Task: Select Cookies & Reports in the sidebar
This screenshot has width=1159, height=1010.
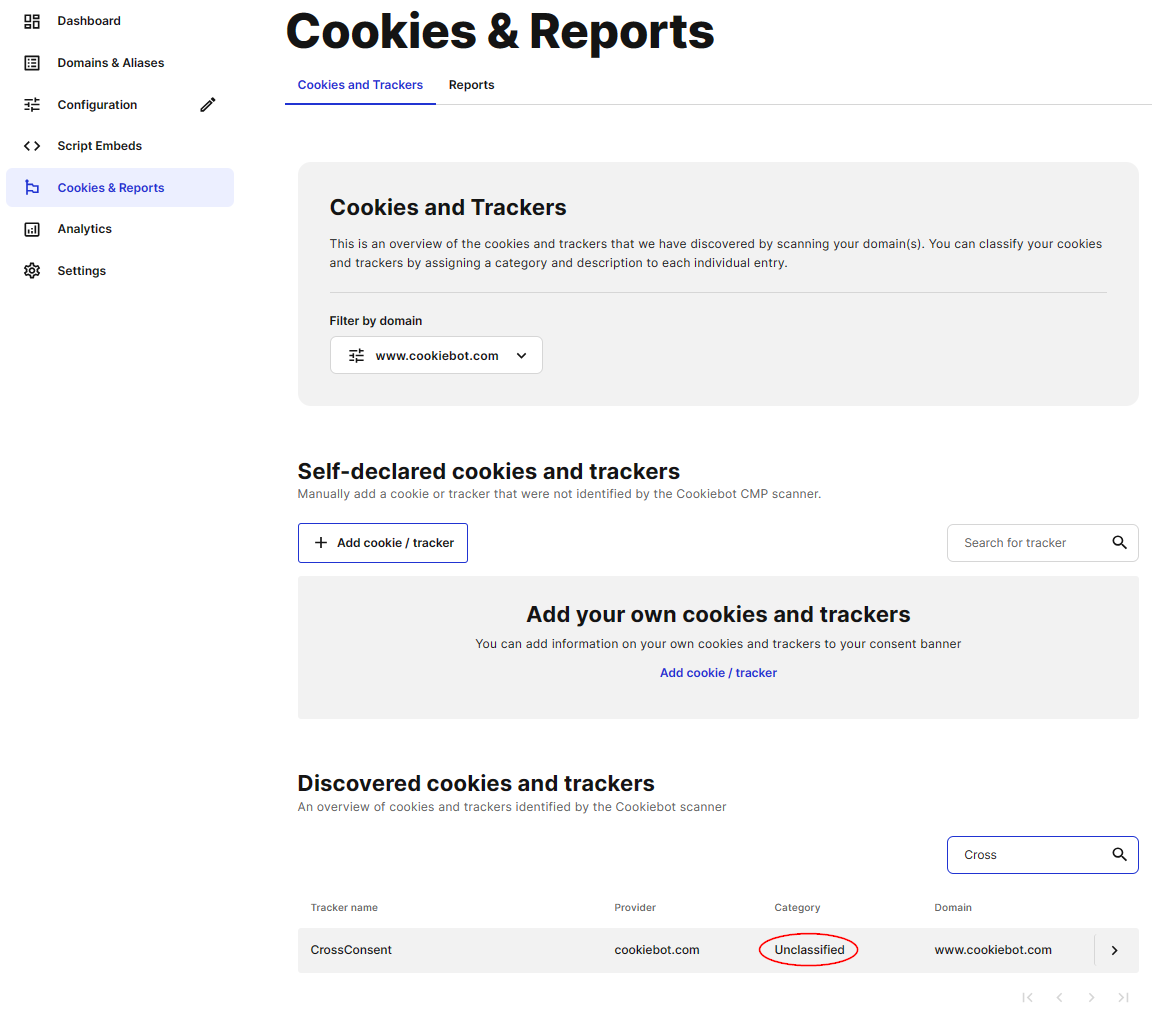Action: (120, 188)
